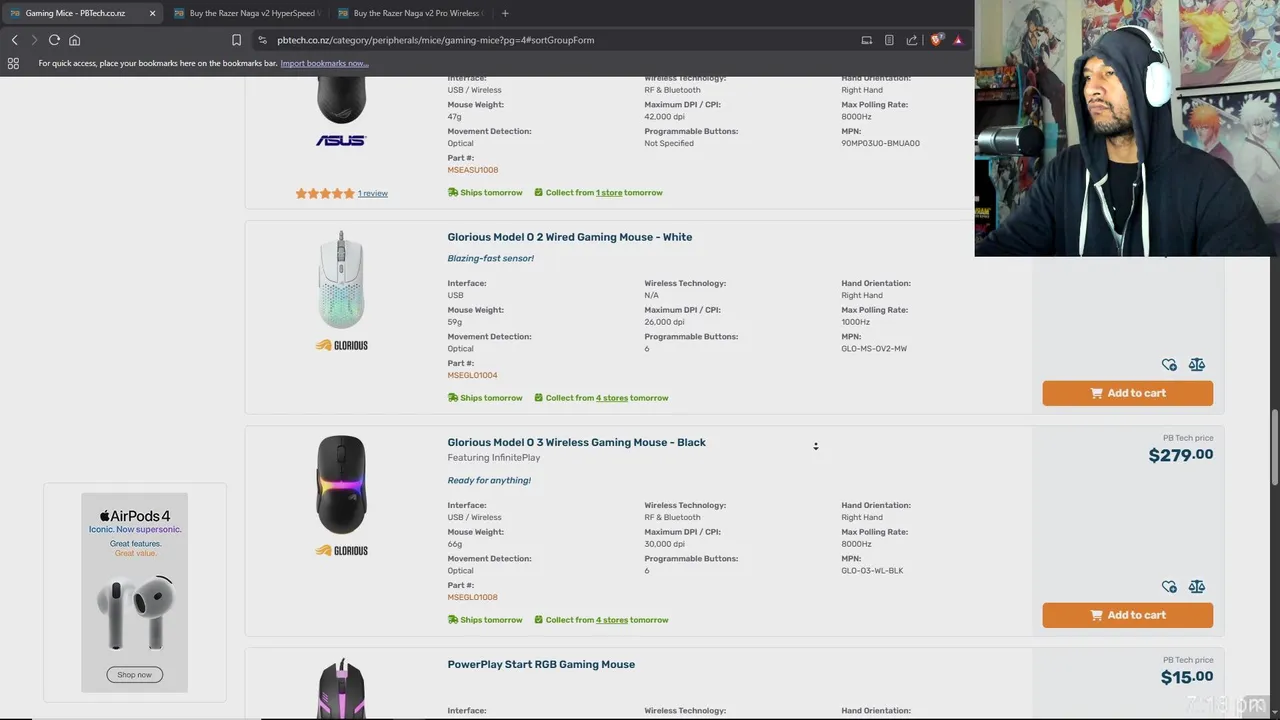Open PowerPlay Start RGB Gaming Mouse title
Screen dimensions: 1280x720
click(x=541, y=664)
